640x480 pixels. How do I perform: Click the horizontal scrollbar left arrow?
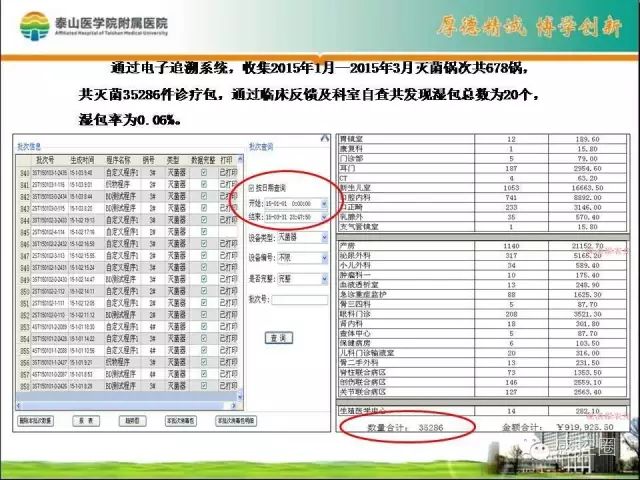tap(19, 406)
